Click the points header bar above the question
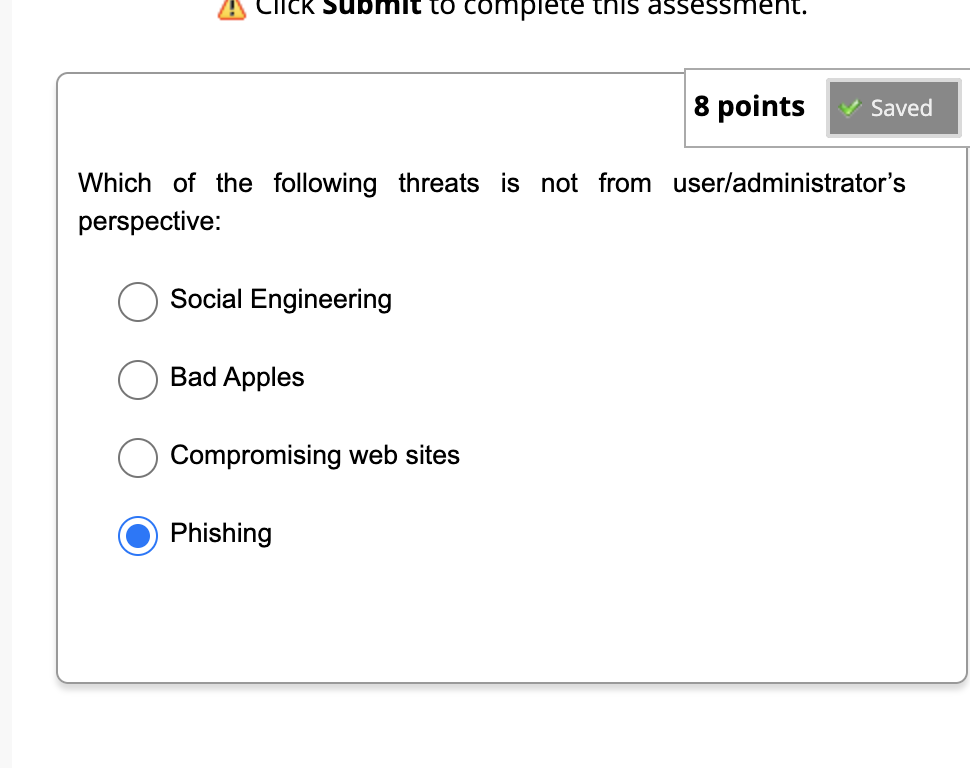The image size is (970, 768). point(826,107)
